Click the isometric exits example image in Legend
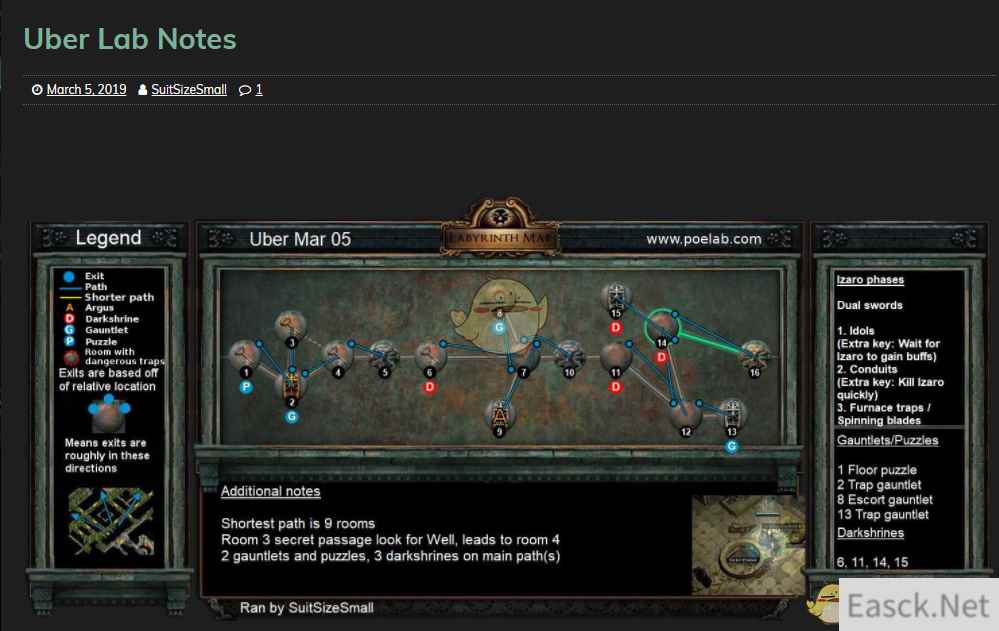Viewport: 999px width, 631px height. pyautogui.click(x=111, y=521)
